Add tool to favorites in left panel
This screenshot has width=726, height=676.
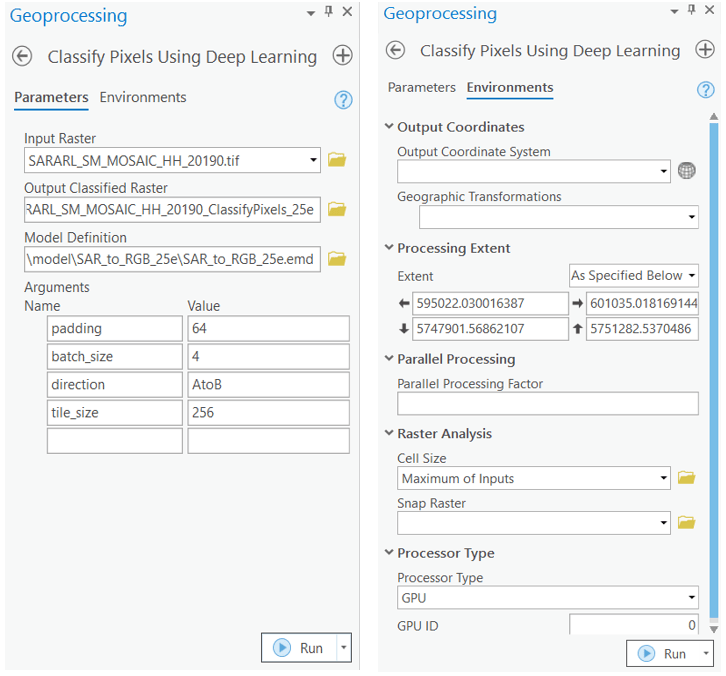tap(343, 56)
